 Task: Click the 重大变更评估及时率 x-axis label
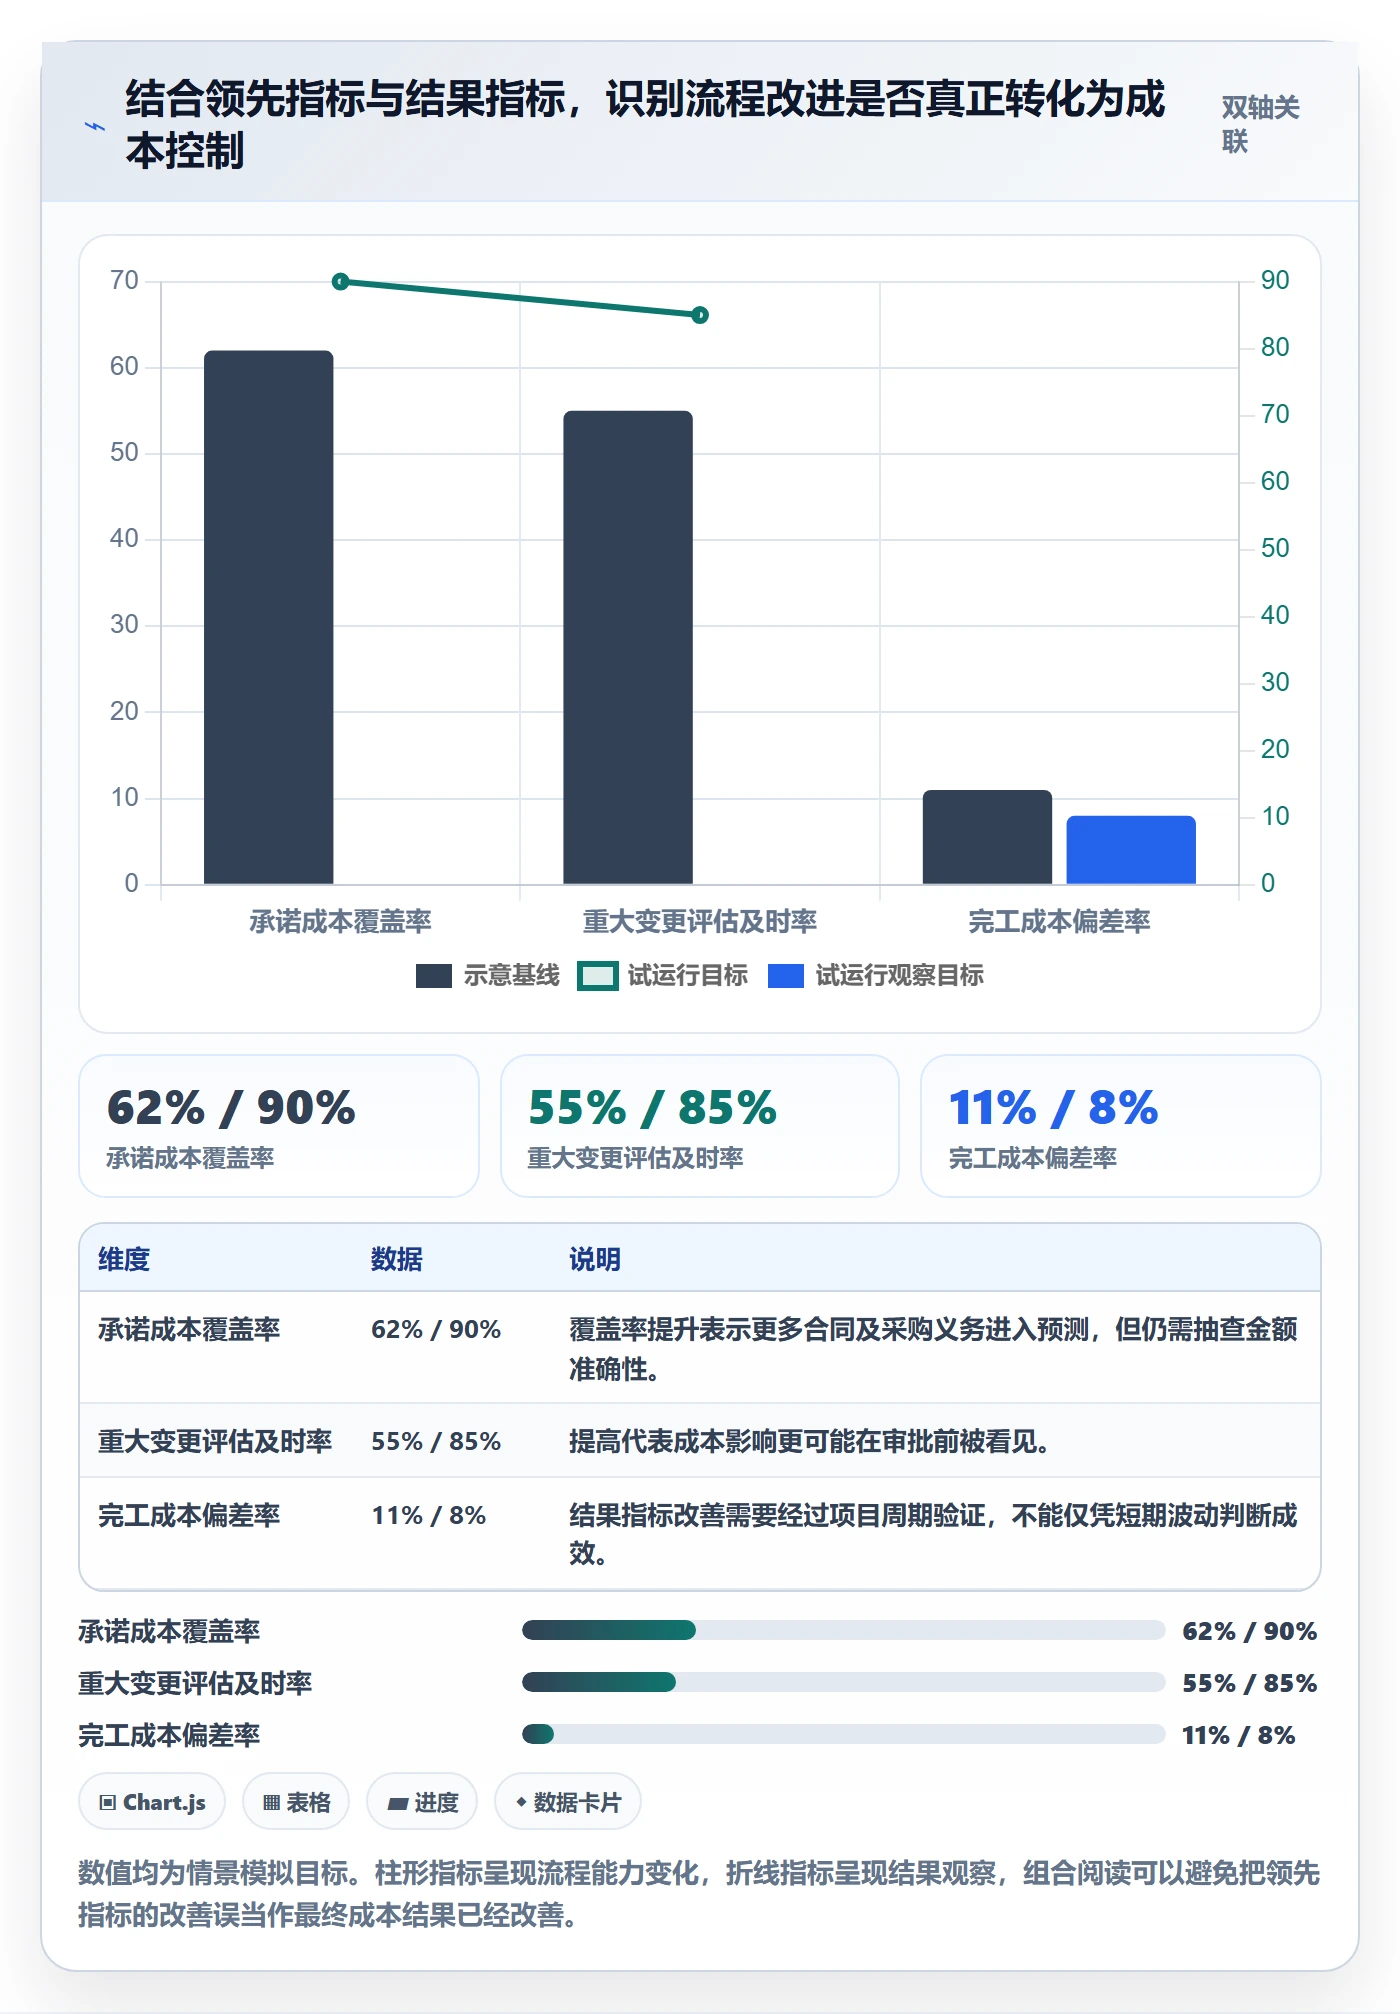pyautogui.click(x=700, y=921)
